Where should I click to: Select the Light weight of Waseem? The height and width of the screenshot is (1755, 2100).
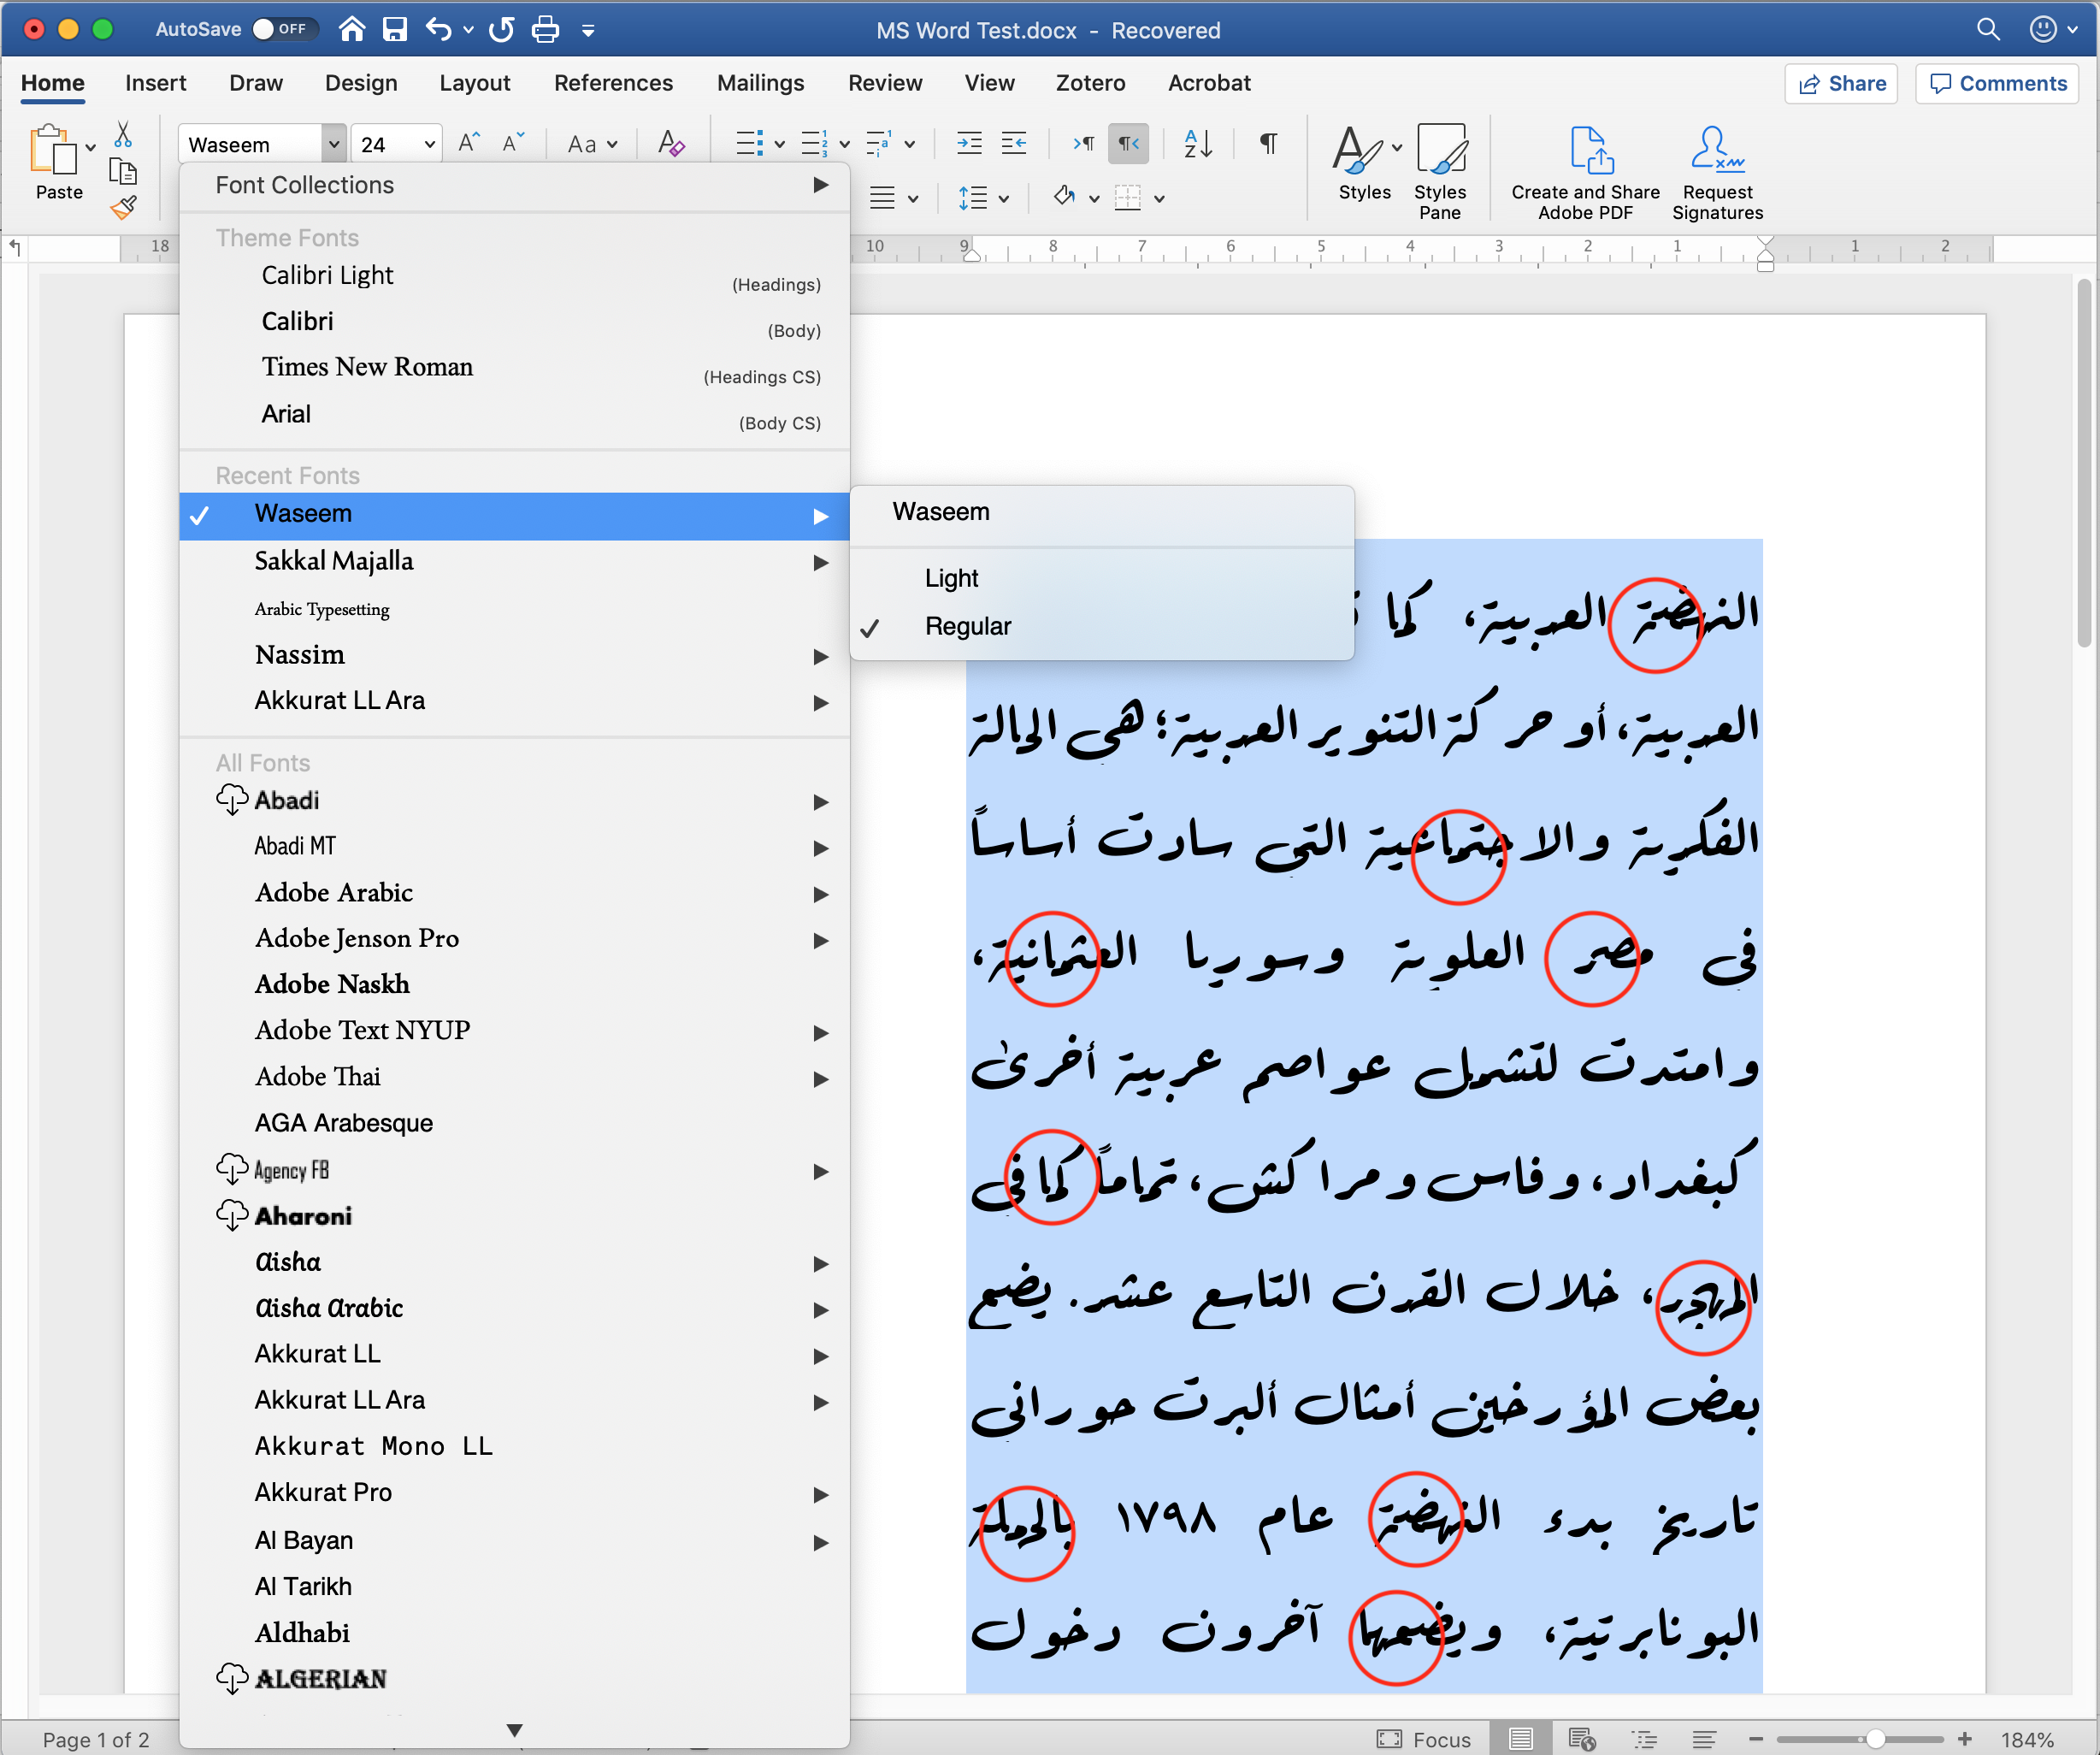[951, 577]
